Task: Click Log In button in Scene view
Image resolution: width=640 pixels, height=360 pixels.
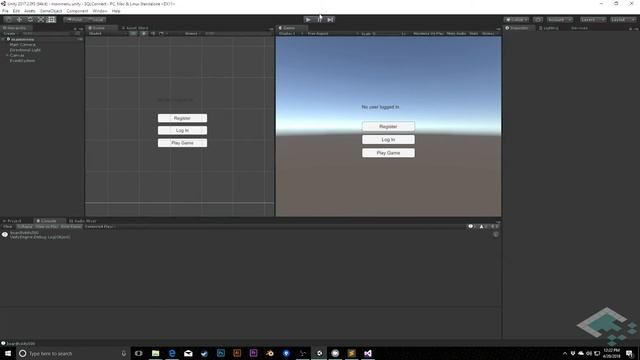Action: 182,130
